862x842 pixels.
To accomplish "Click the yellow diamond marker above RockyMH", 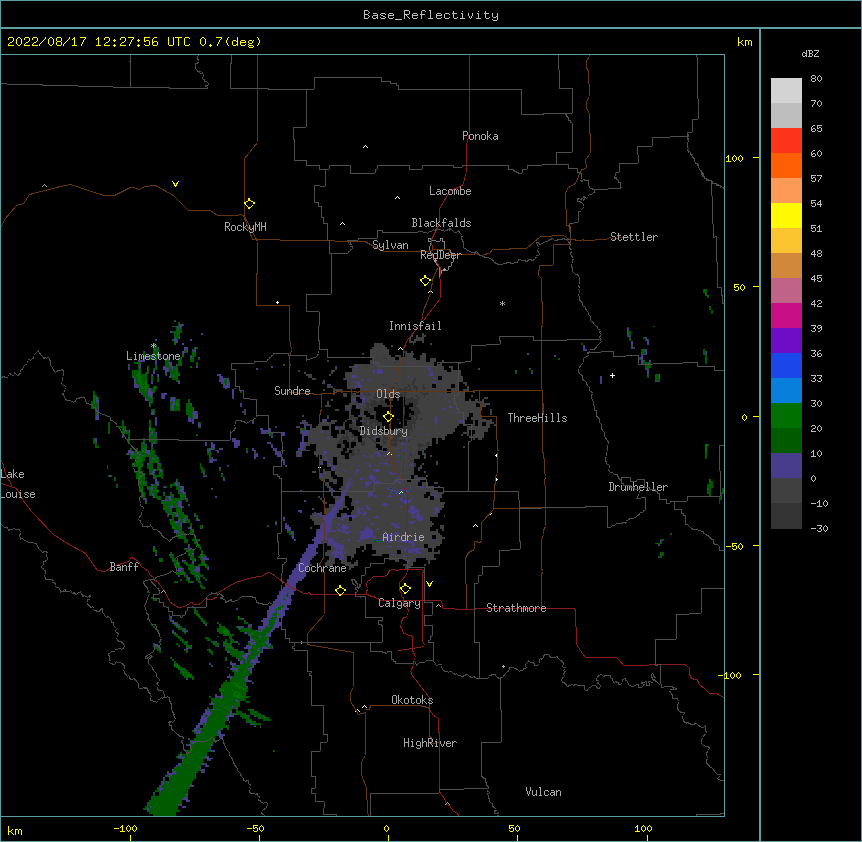I will pos(249,204).
